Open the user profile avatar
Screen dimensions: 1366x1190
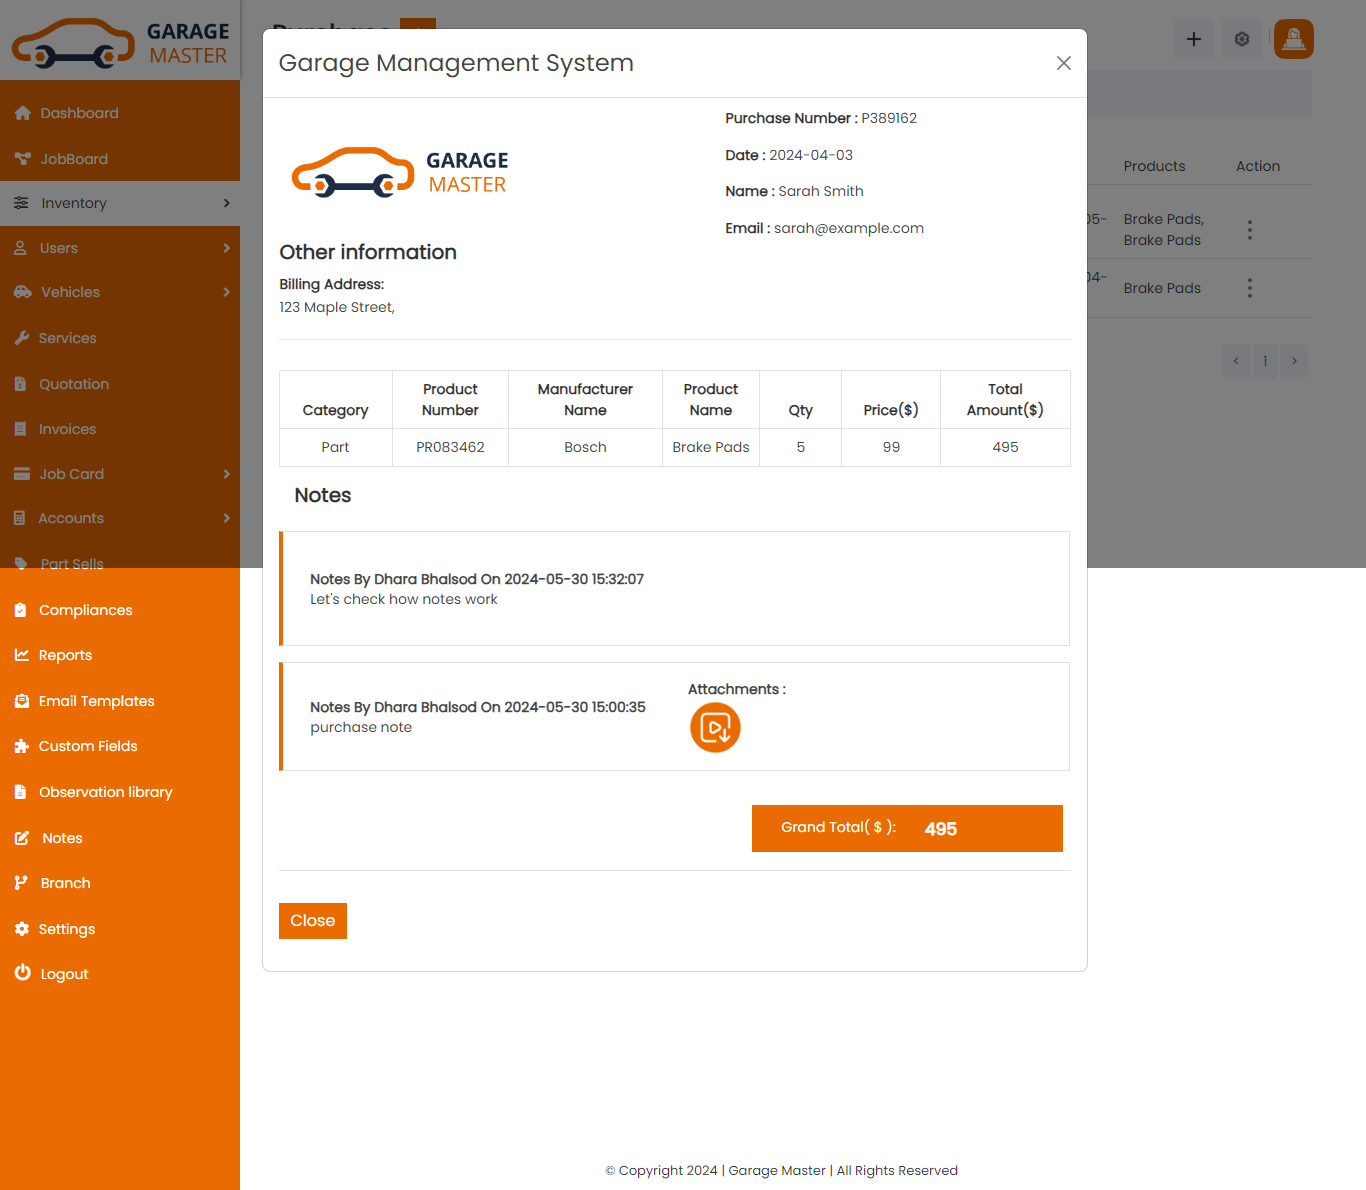1293,39
